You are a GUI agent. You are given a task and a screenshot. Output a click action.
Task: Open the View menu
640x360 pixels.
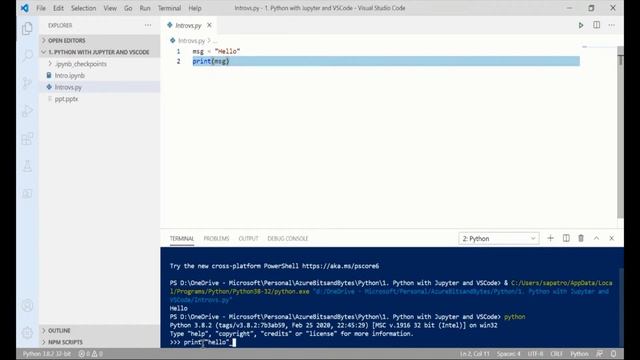(x=110, y=8)
